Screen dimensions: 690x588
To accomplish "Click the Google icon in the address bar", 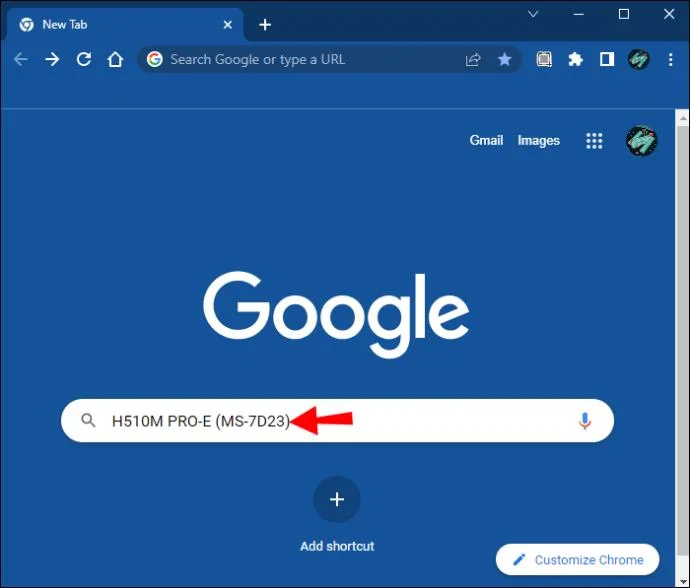I will point(154,59).
